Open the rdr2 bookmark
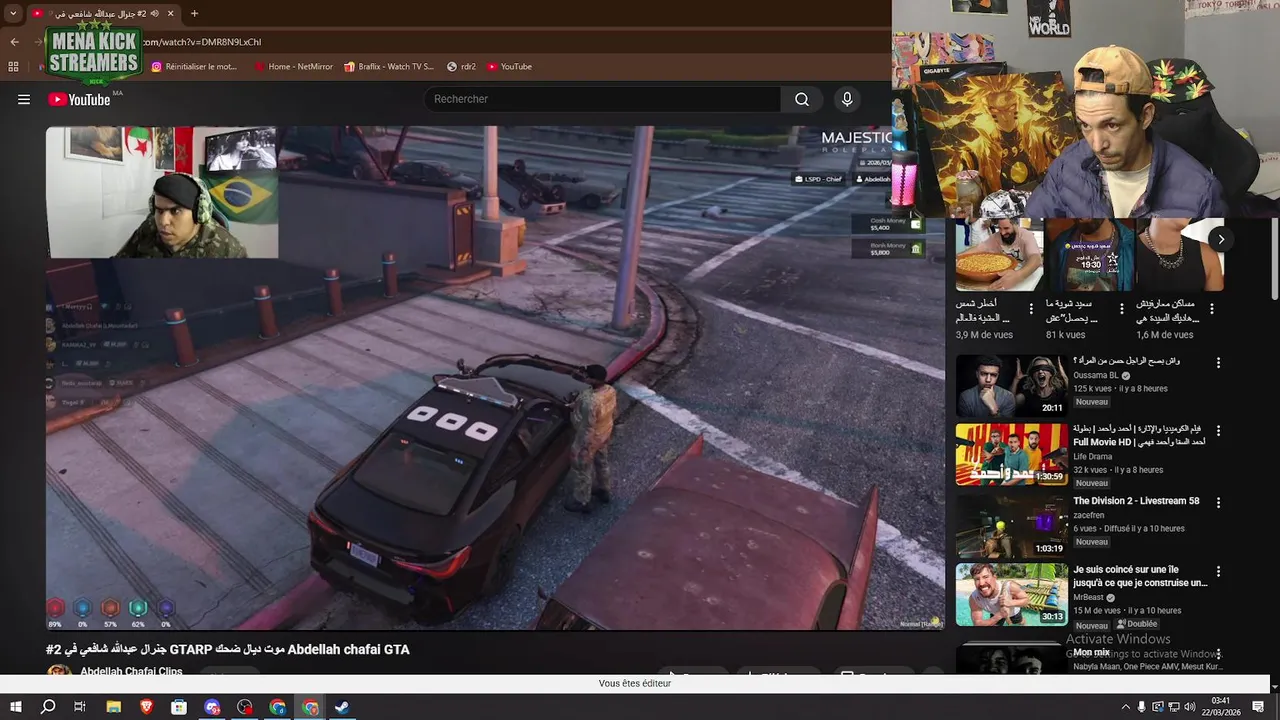Screen dimensions: 1280x720 click(462, 67)
